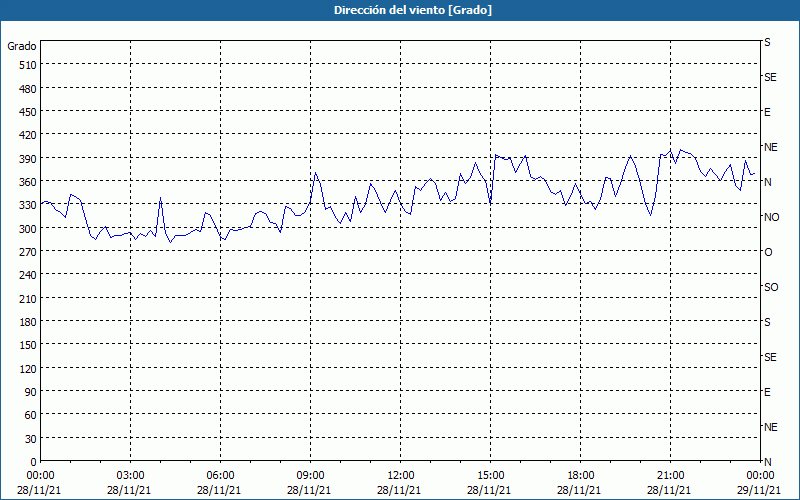This screenshot has width=800, height=500.
Task: Click the 21:00 time axis label
Action: [670, 476]
